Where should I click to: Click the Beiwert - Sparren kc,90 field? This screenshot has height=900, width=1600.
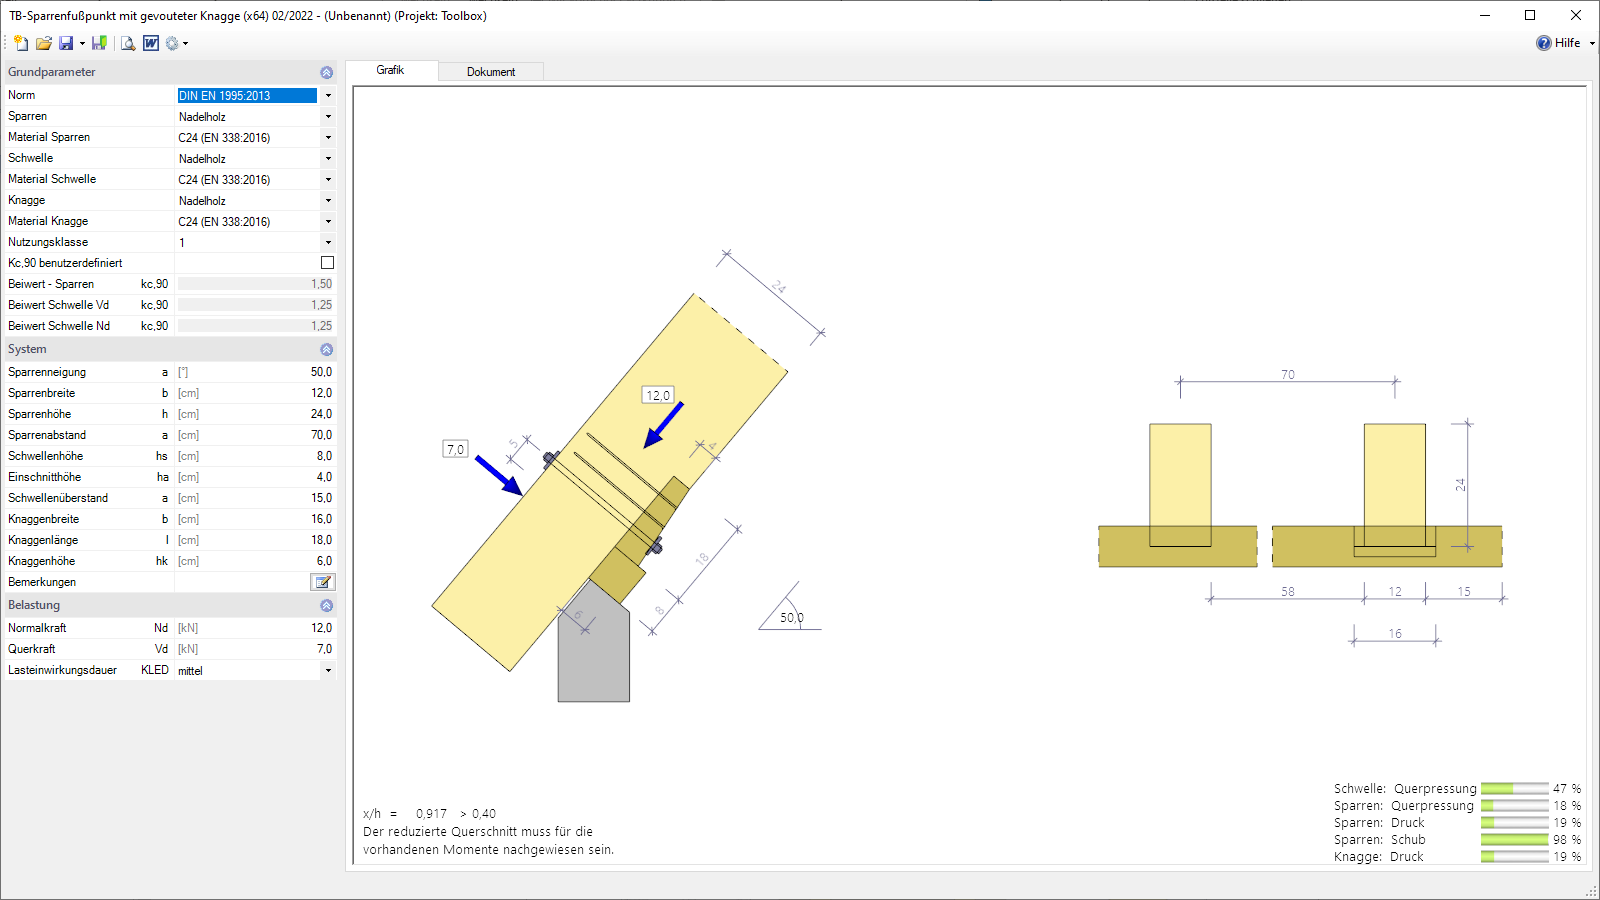tap(255, 284)
